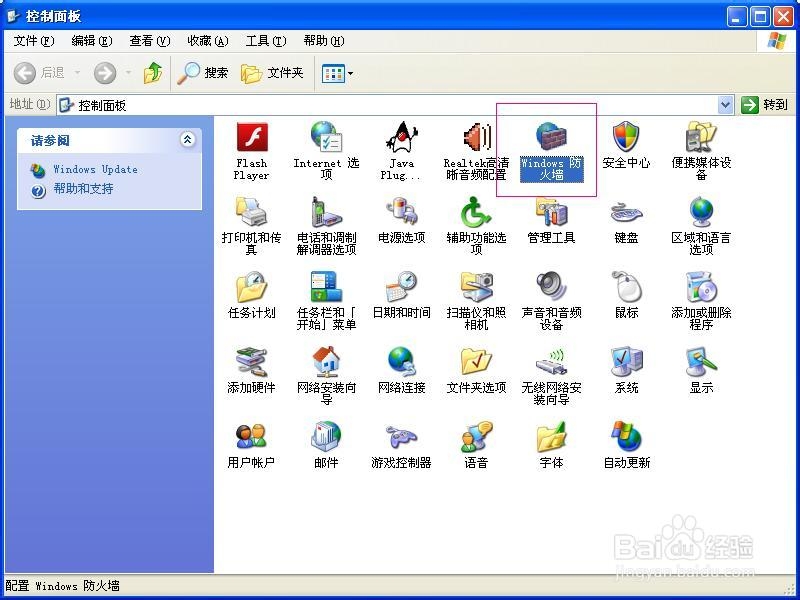Open the 管理工具 icon
This screenshot has width=800, height=600.
pos(551,212)
